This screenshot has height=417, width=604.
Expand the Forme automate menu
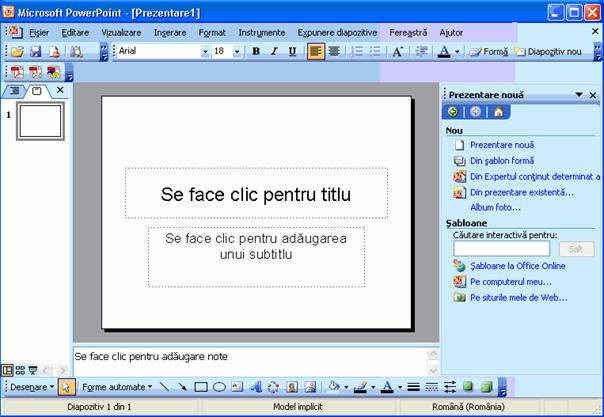[117, 387]
